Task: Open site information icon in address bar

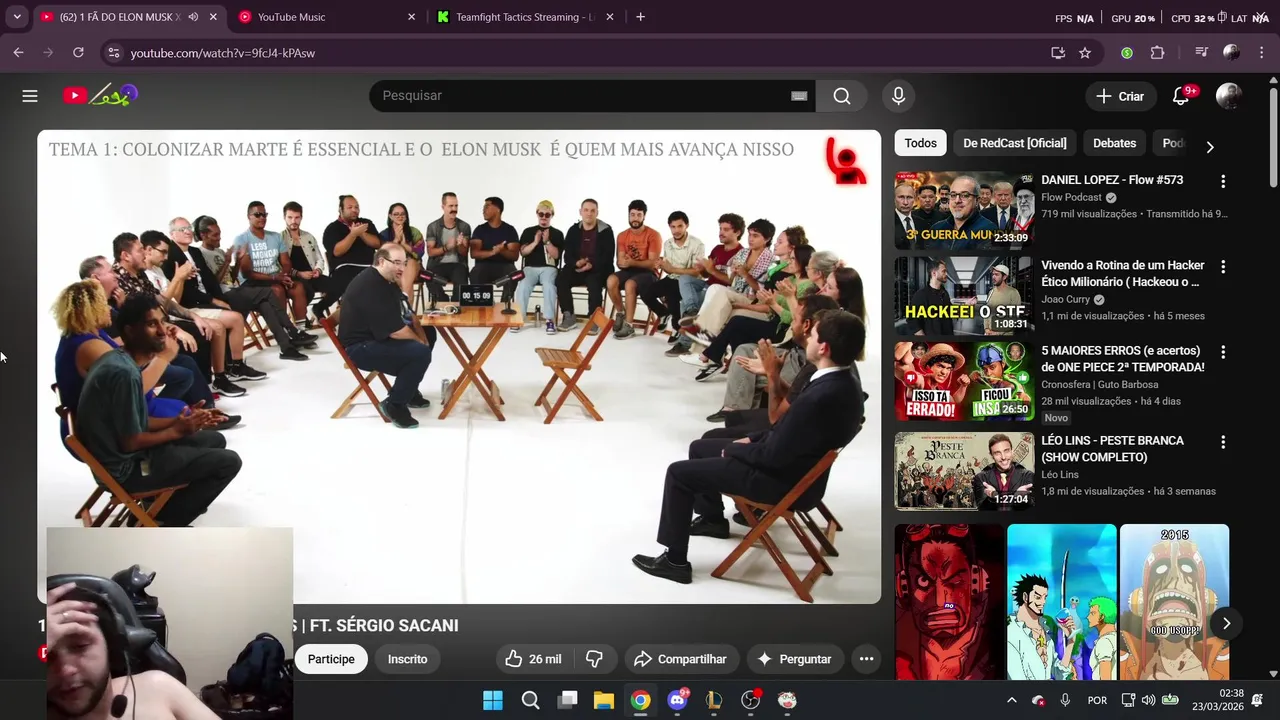Action: (x=113, y=53)
